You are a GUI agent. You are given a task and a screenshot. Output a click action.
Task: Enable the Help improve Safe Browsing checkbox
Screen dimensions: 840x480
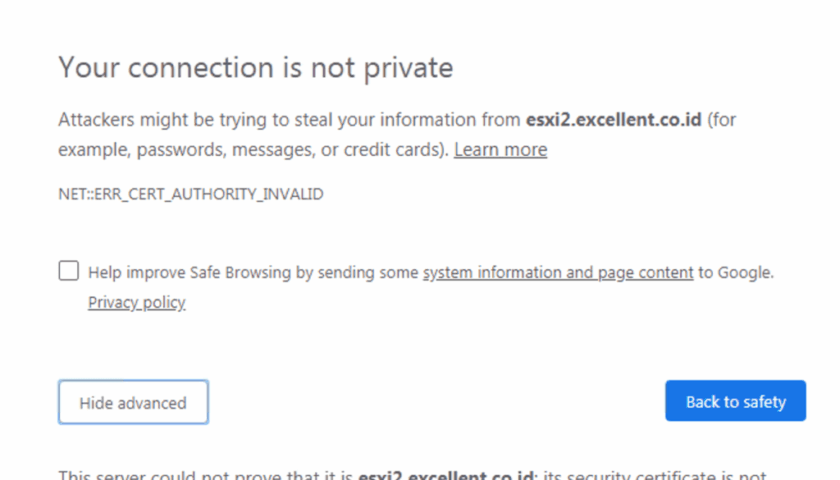coord(69,271)
